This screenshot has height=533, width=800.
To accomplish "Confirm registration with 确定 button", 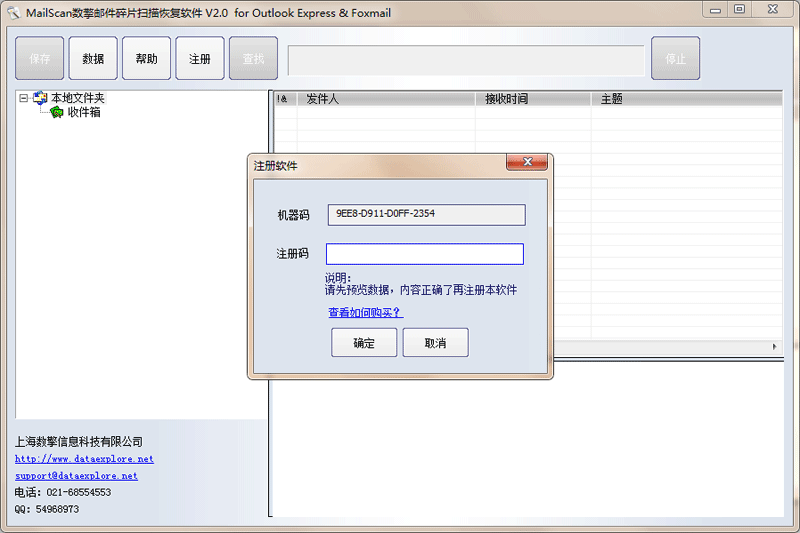I will click(364, 343).
